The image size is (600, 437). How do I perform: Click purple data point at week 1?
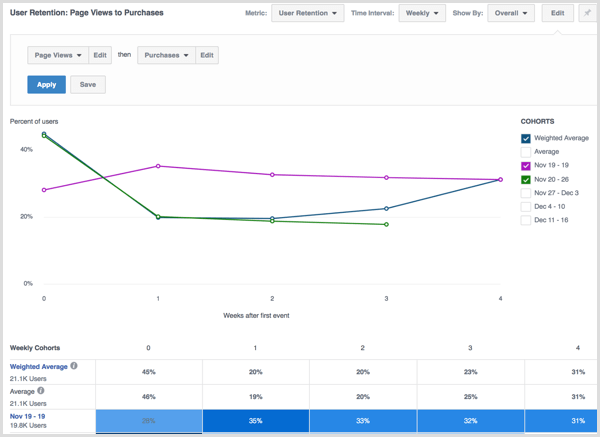tap(158, 166)
